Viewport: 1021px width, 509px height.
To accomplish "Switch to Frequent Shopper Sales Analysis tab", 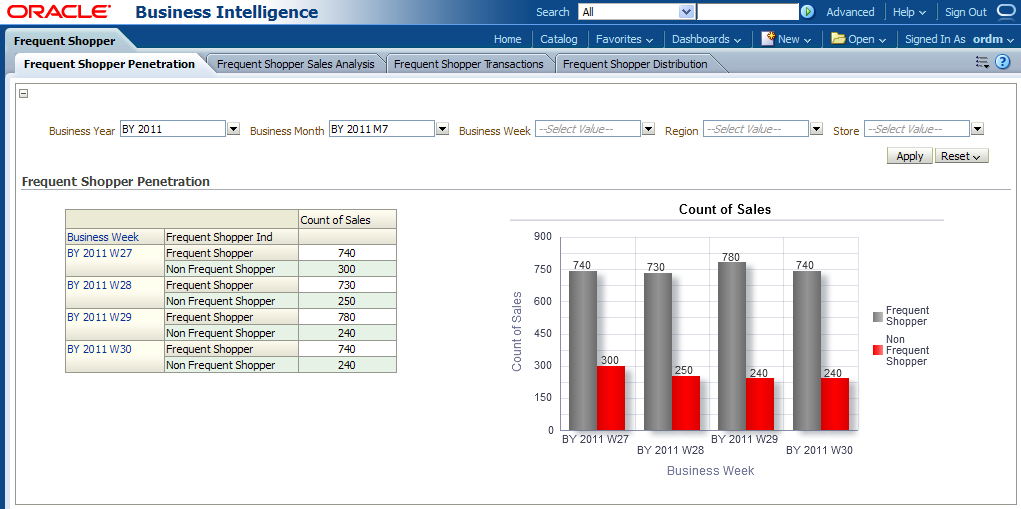I will tap(296, 64).
